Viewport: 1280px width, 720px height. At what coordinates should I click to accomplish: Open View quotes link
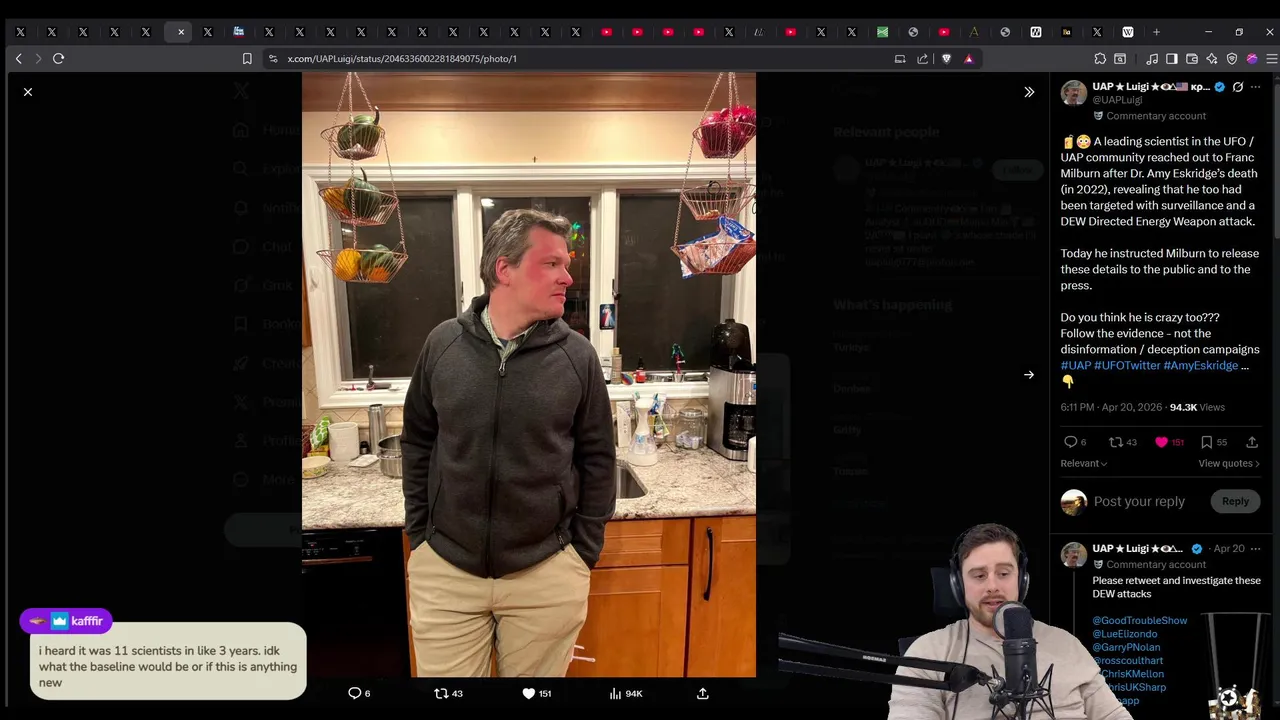1229,464
